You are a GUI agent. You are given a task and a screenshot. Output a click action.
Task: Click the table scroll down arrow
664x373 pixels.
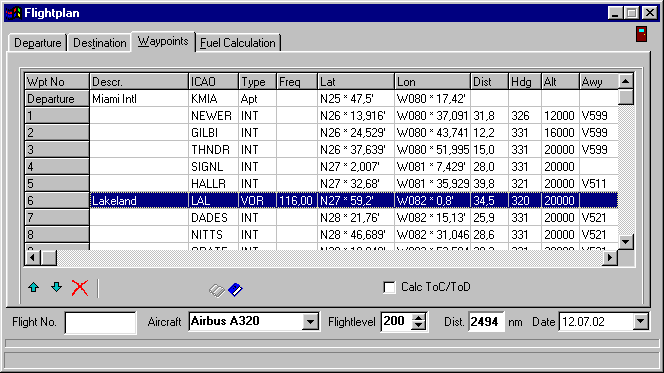click(x=625, y=242)
